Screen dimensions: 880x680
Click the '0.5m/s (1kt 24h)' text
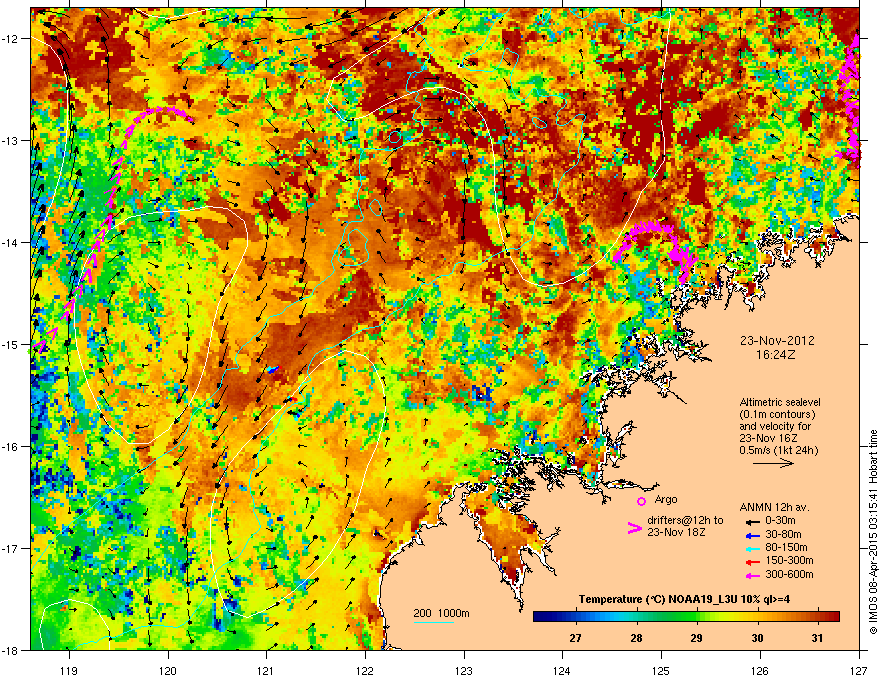779,450
